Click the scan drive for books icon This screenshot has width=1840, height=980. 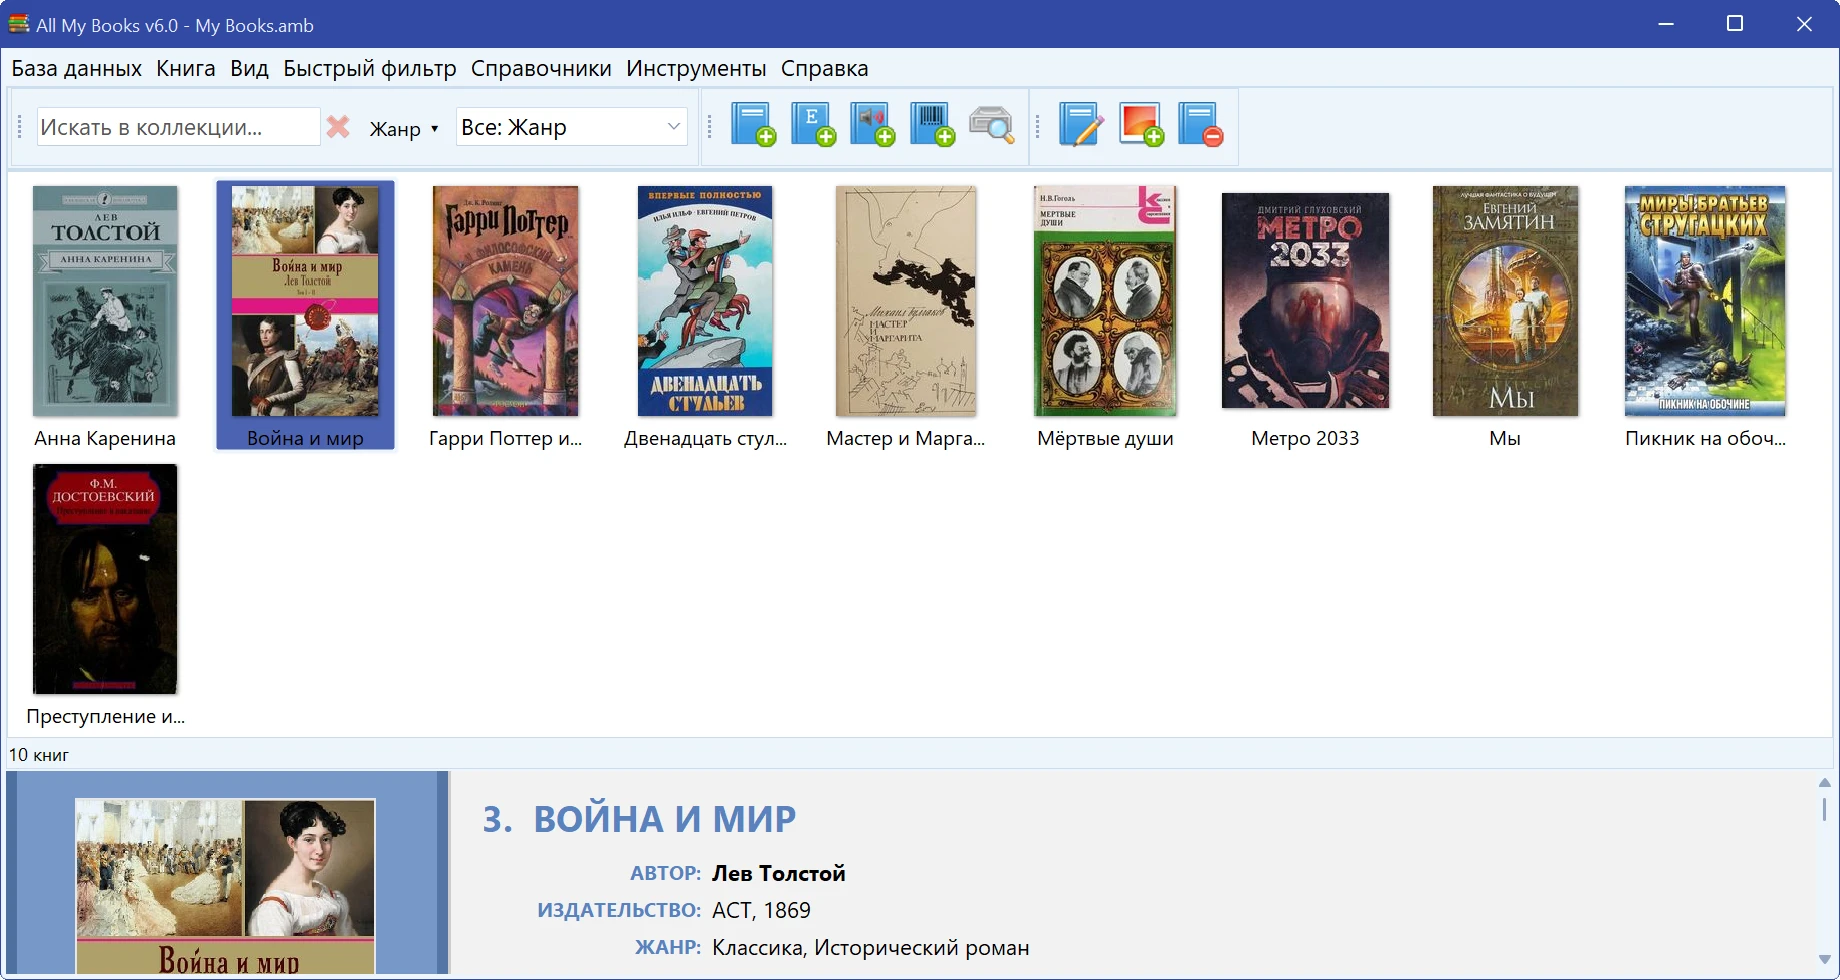pyautogui.click(x=992, y=125)
